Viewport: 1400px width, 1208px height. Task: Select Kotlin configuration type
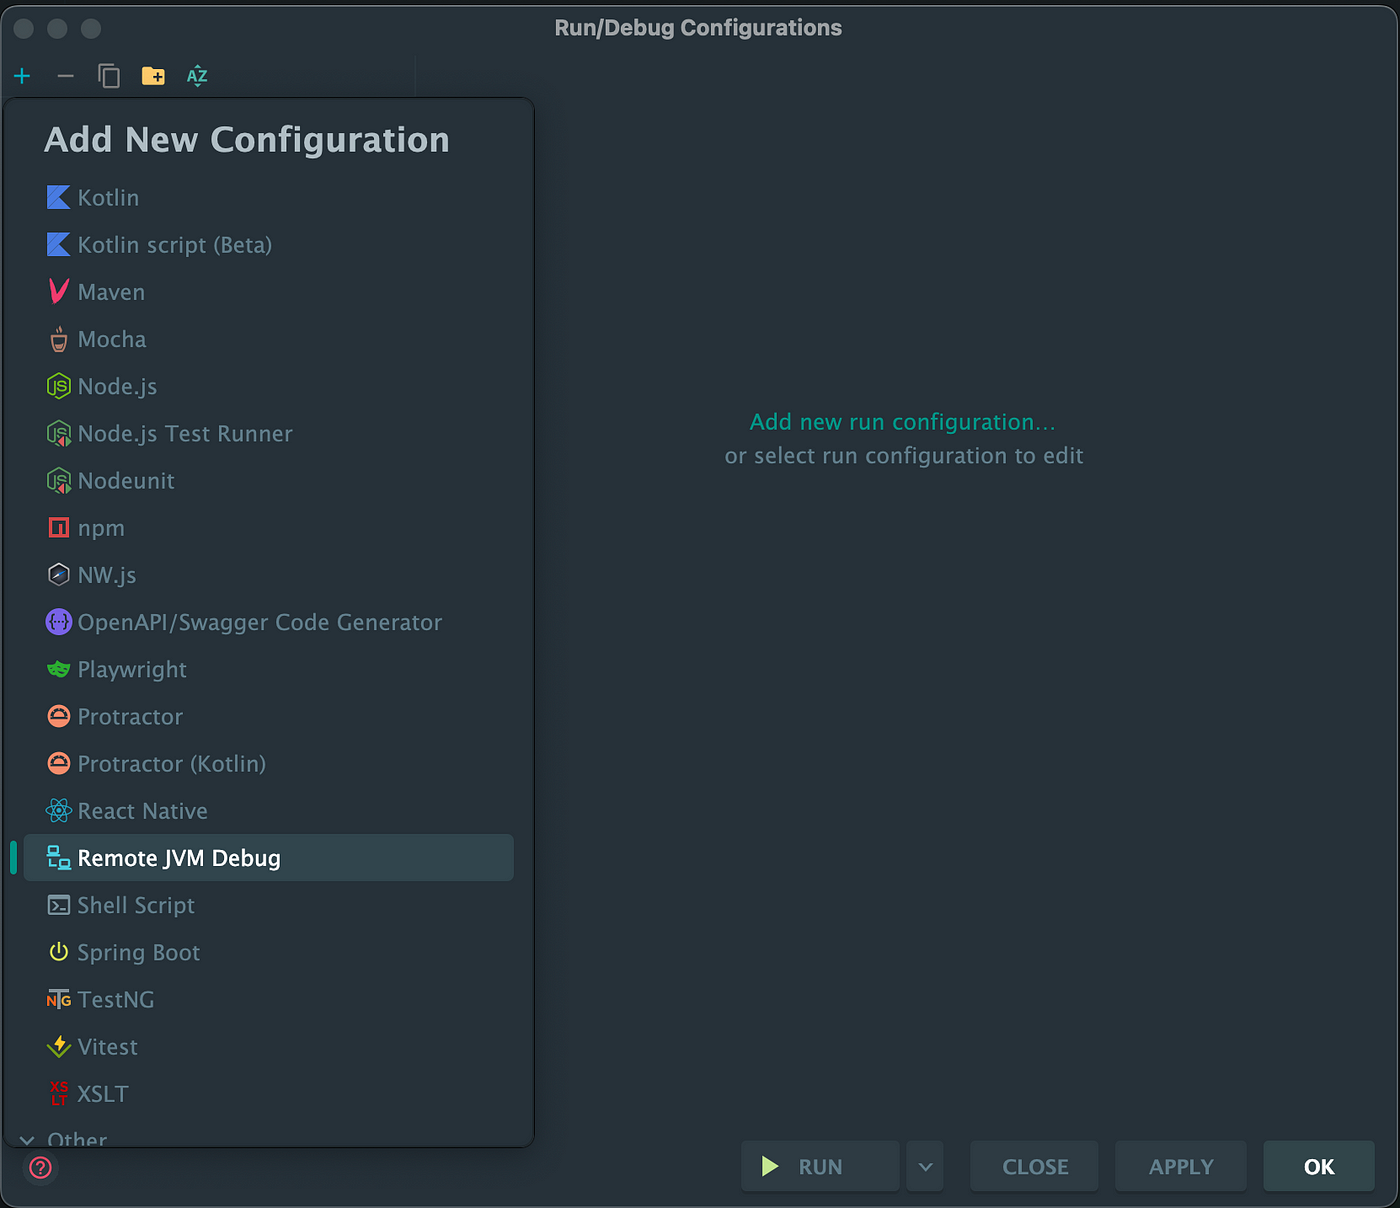click(x=108, y=198)
